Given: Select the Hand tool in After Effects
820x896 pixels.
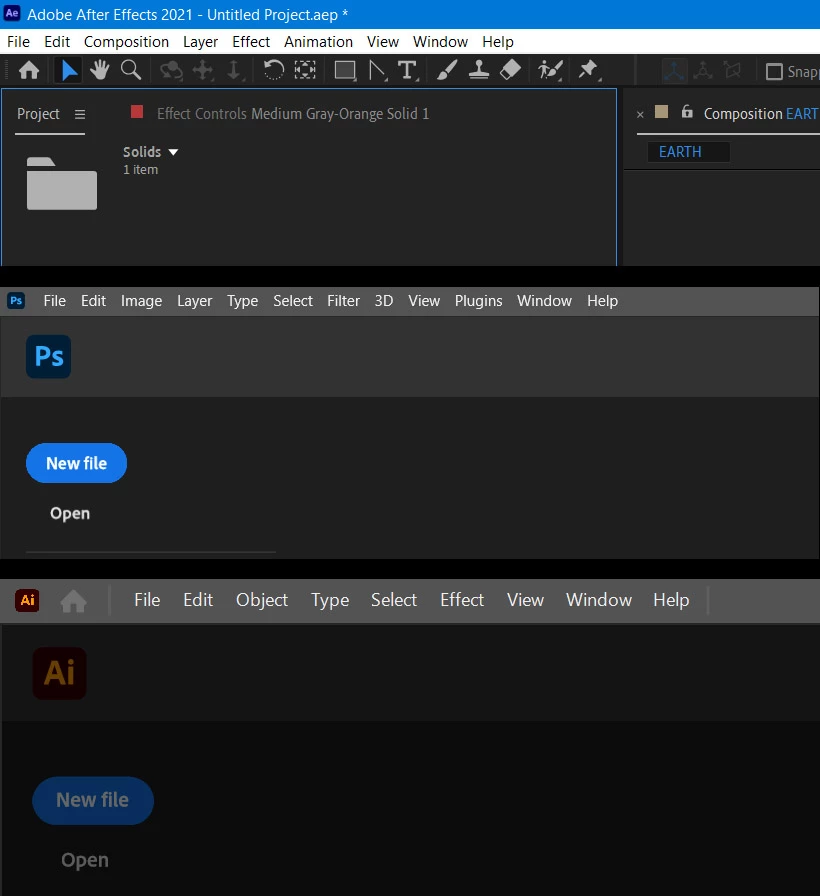Looking at the screenshot, I should [99, 70].
